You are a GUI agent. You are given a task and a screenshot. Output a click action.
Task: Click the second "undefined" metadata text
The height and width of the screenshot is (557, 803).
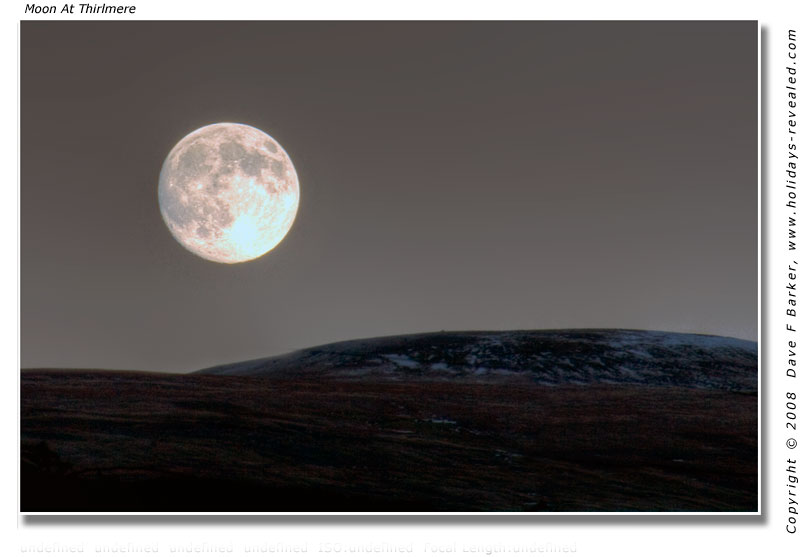click(x=127, y=548)
